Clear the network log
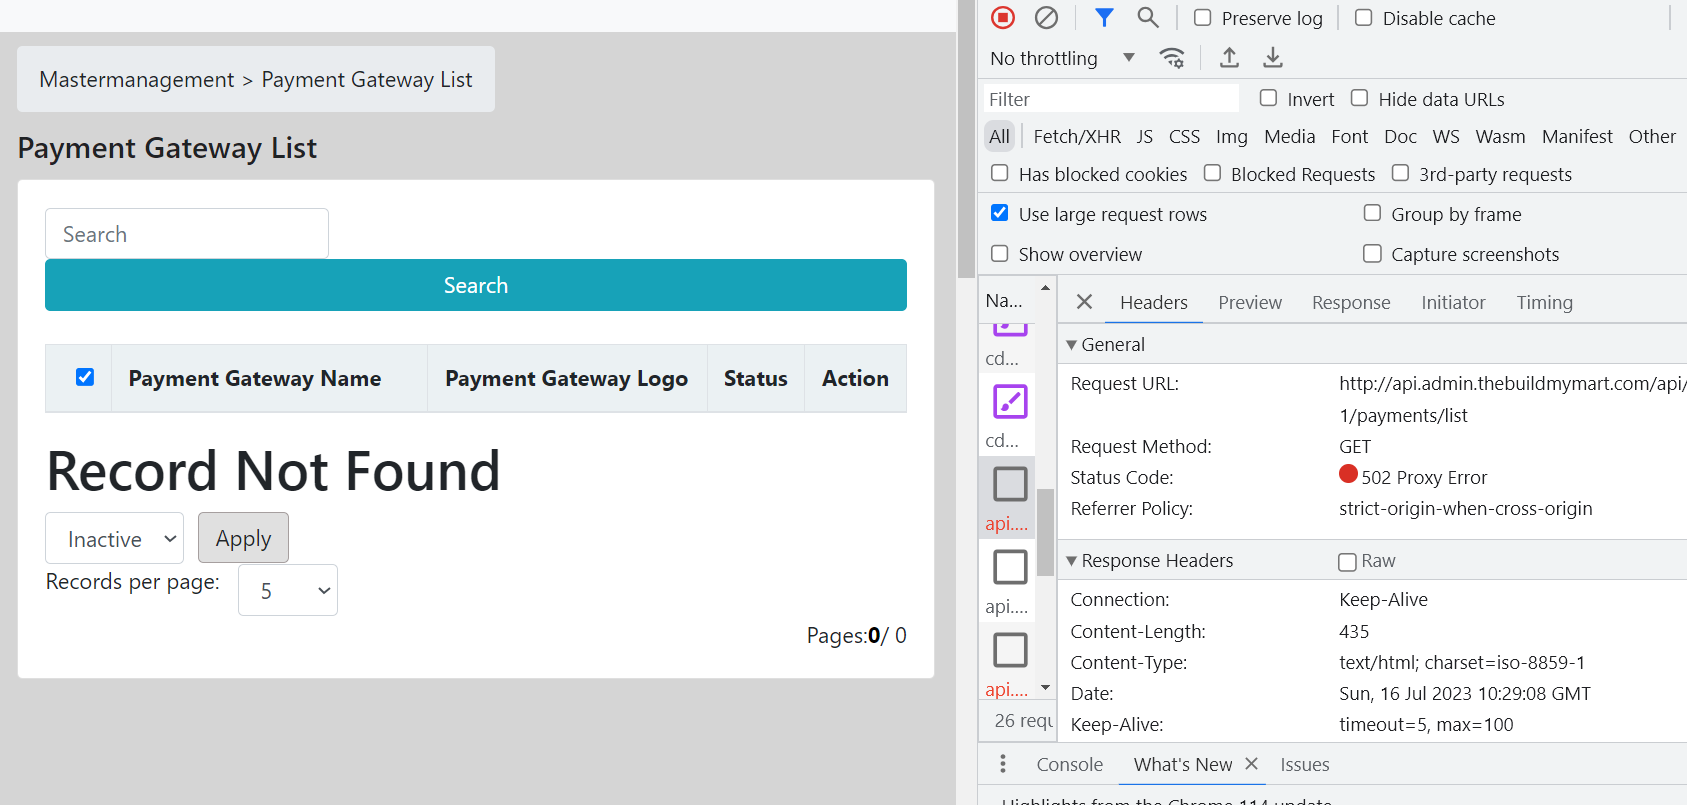 tap(1046, 17)
